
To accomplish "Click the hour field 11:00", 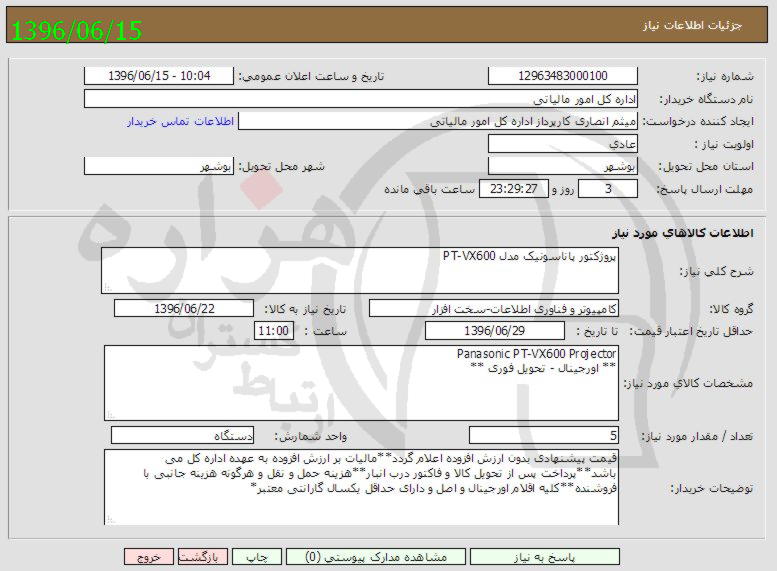I will [x=274, y=331].
